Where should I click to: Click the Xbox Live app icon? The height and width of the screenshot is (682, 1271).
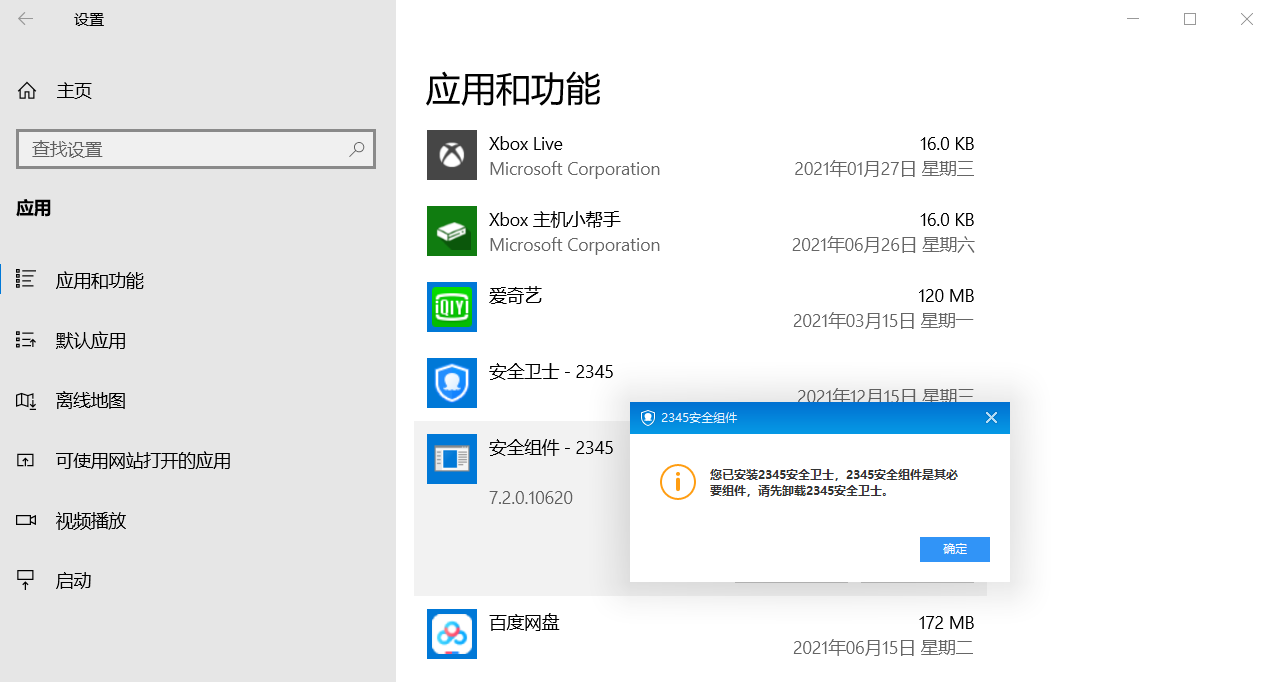(x=452, y=155)
